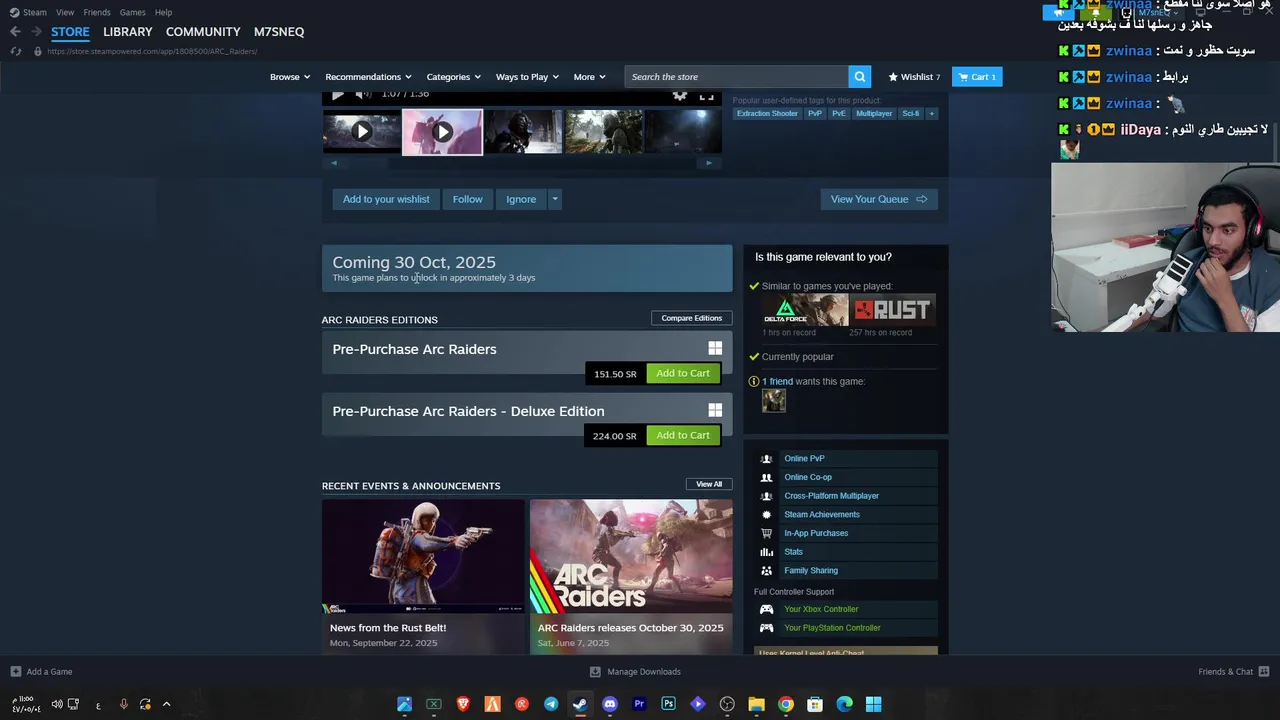Click View All events
1280x720 pixels.
(x=709, y=484)
